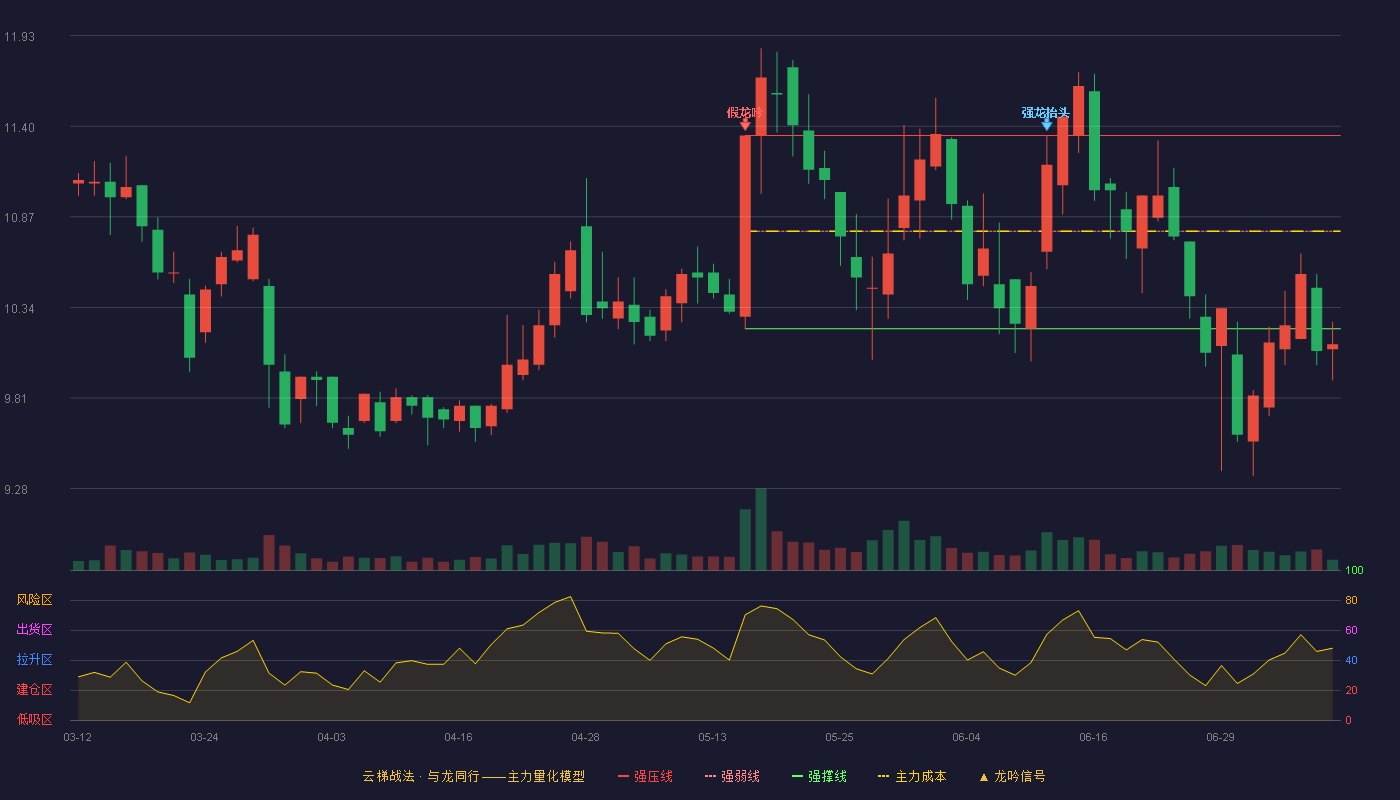This screenshot has height=800, width=1400.
Task: Click the yellow dashed 主力成本 line on chart
Action: coord(1045,231)
